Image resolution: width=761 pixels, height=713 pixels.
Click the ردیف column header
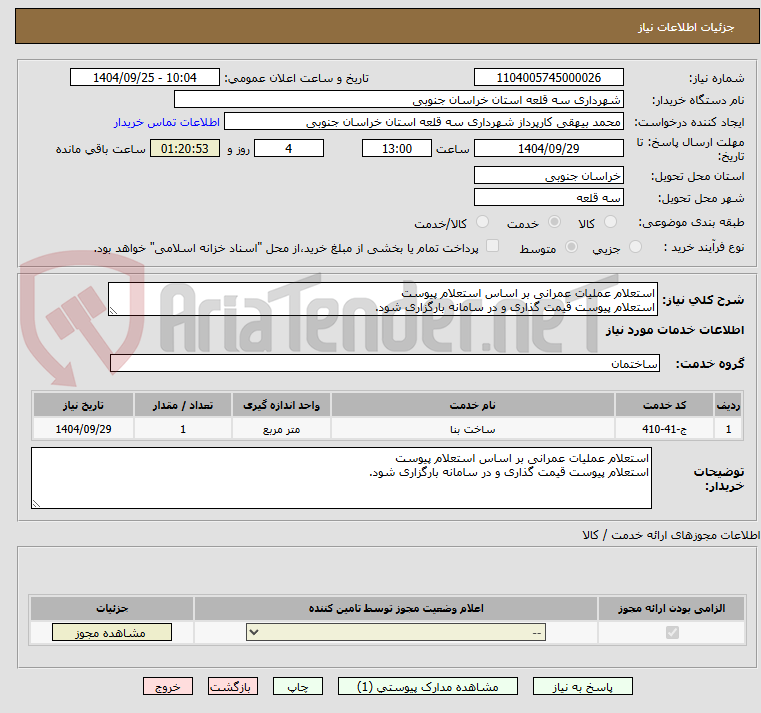[728, 405]
